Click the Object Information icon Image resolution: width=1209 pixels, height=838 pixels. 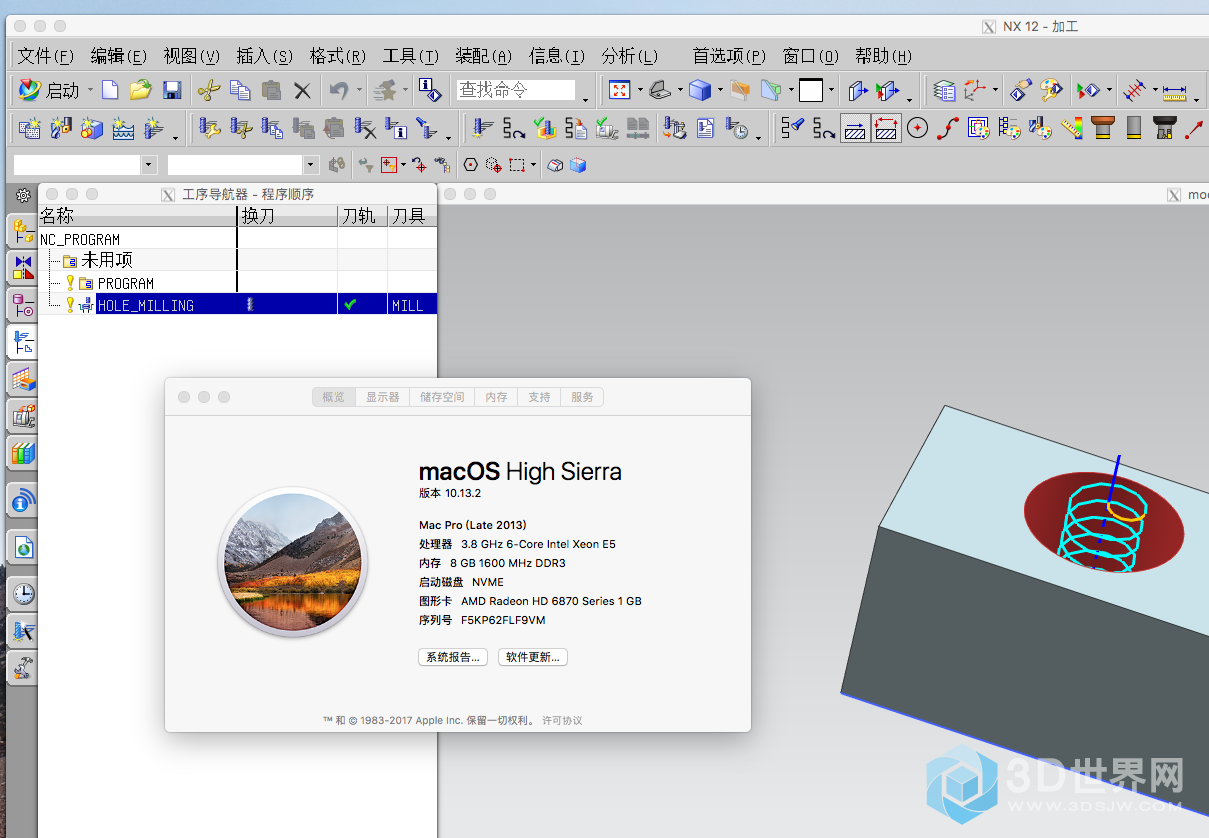pyautogui.click(x=430, y=90)
